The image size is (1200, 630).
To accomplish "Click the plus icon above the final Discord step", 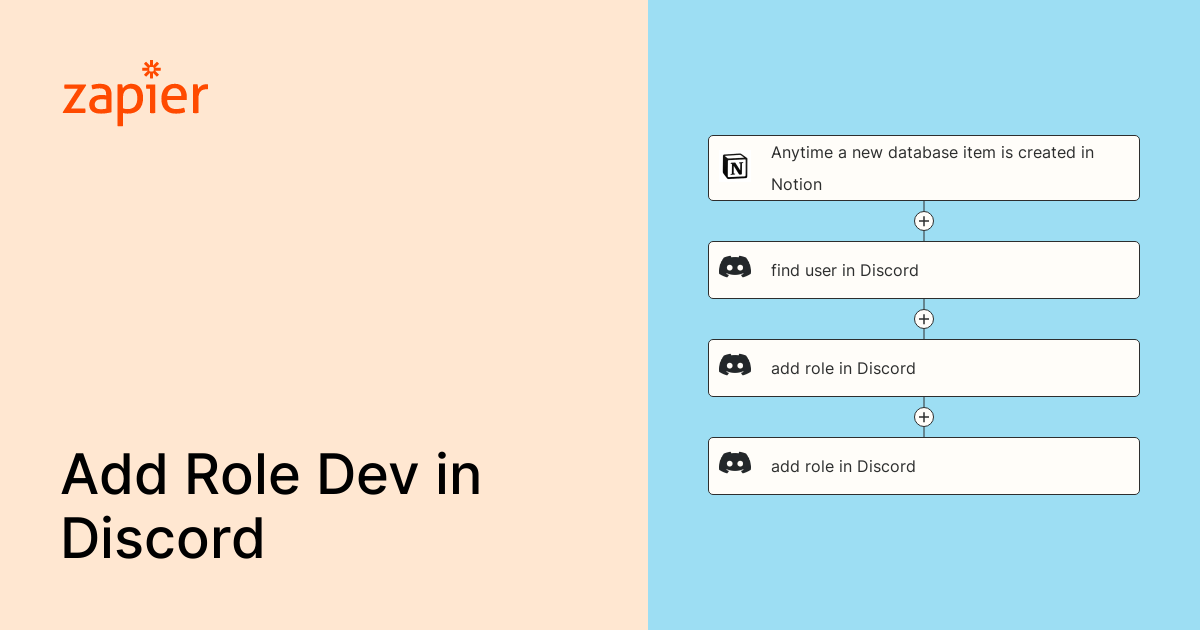I will pyautogui.click(x=924, y=417).
